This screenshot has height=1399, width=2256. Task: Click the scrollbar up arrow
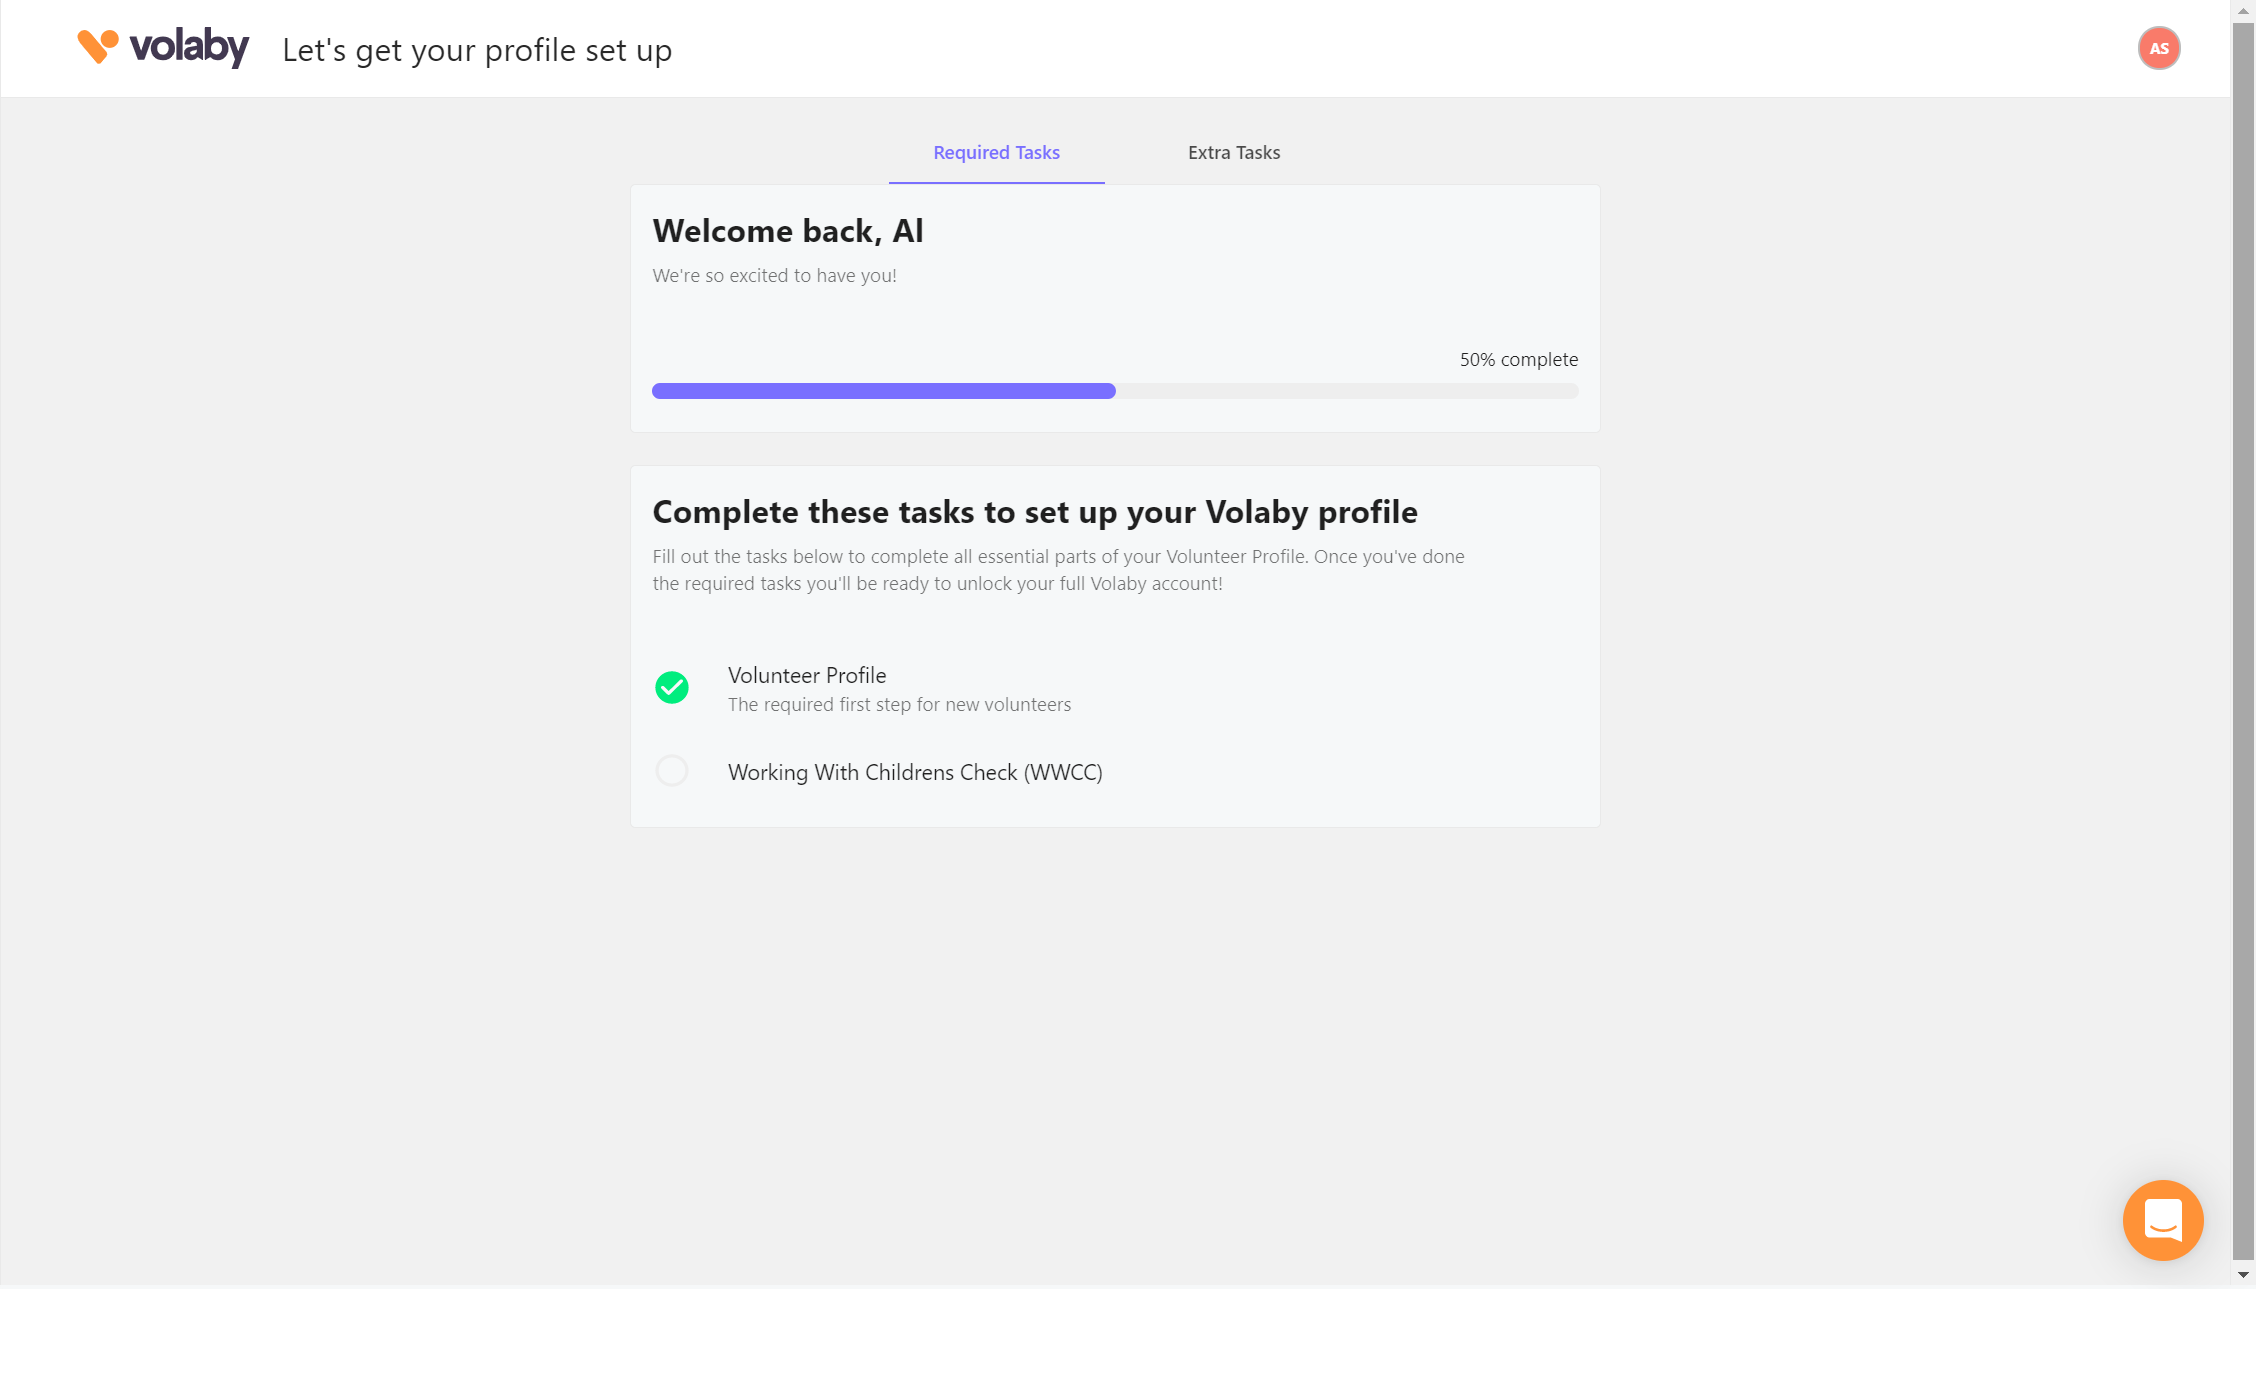click(x=2245, y=10)
